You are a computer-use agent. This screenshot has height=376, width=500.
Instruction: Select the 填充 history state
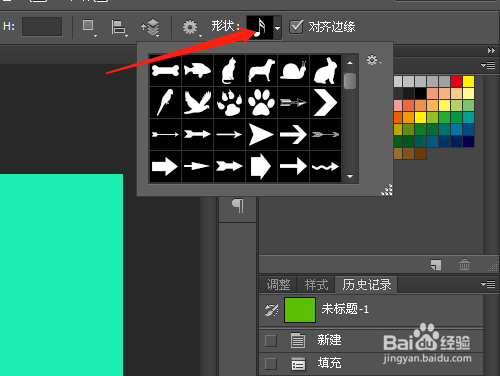pos(371,364)
